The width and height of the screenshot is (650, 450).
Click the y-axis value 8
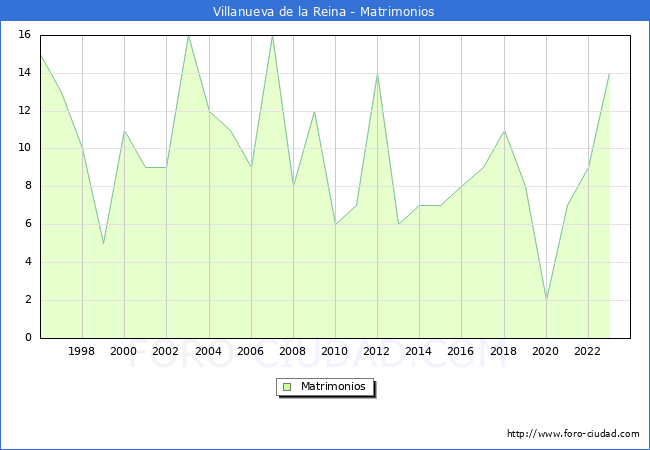tap(28, 186)
